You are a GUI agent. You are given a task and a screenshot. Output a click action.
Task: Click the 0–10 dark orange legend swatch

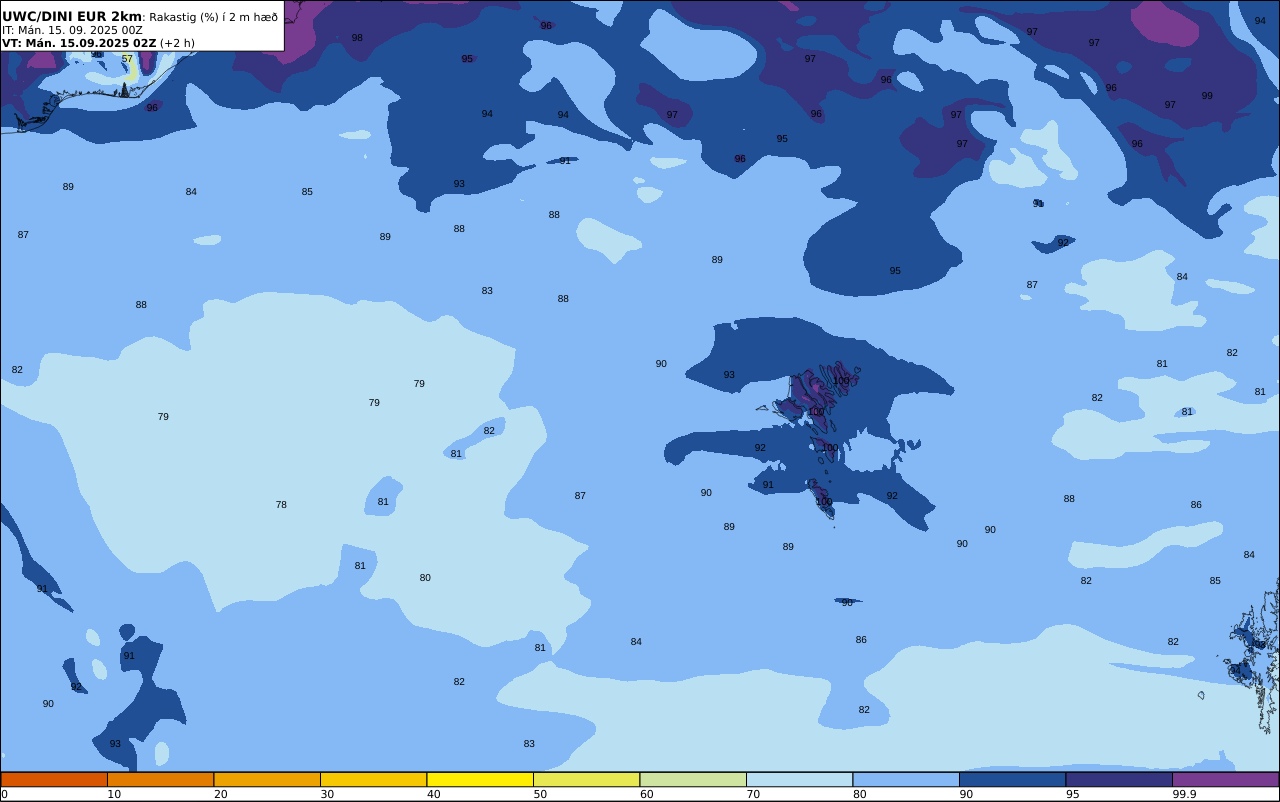[x=54, y=779]
